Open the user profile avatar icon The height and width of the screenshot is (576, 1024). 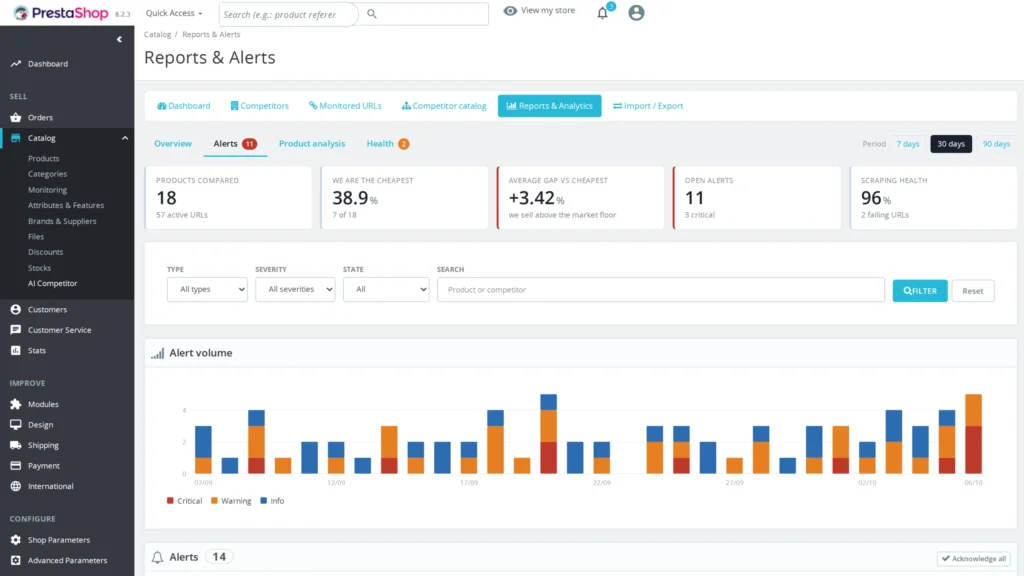tap(636, 12)
